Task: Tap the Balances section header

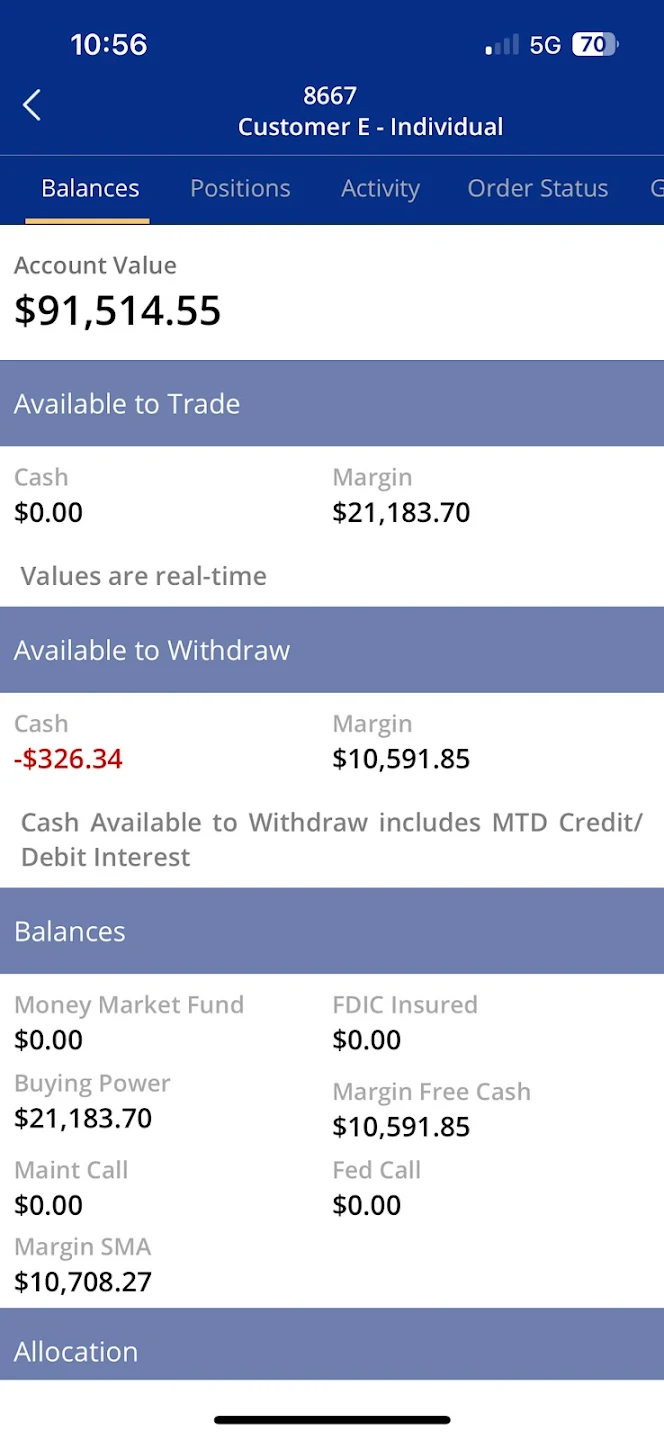Action: point(69,930)
